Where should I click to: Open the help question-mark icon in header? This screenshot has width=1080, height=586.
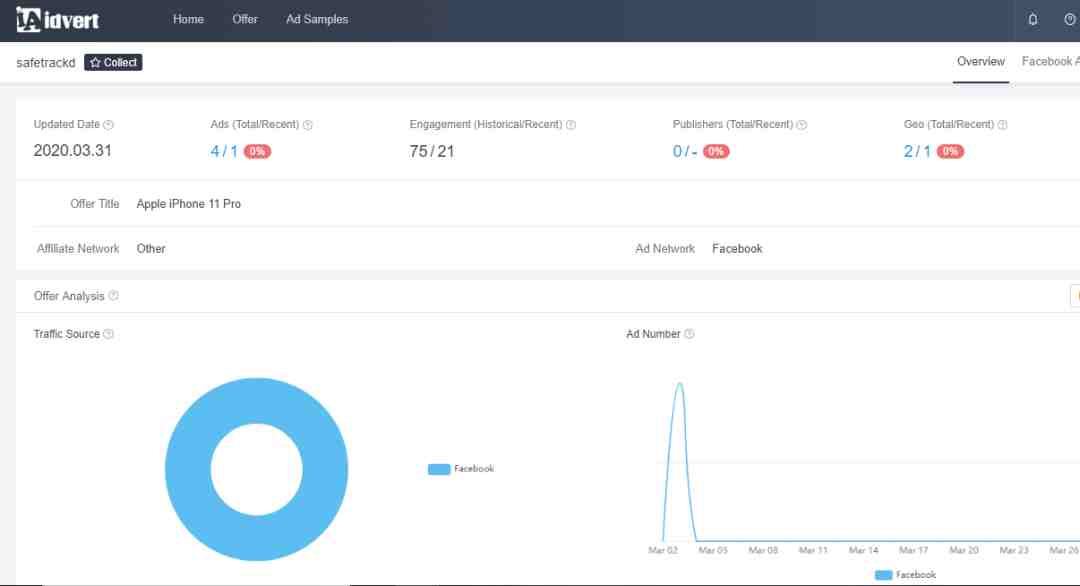click(x=1070, y=19)
